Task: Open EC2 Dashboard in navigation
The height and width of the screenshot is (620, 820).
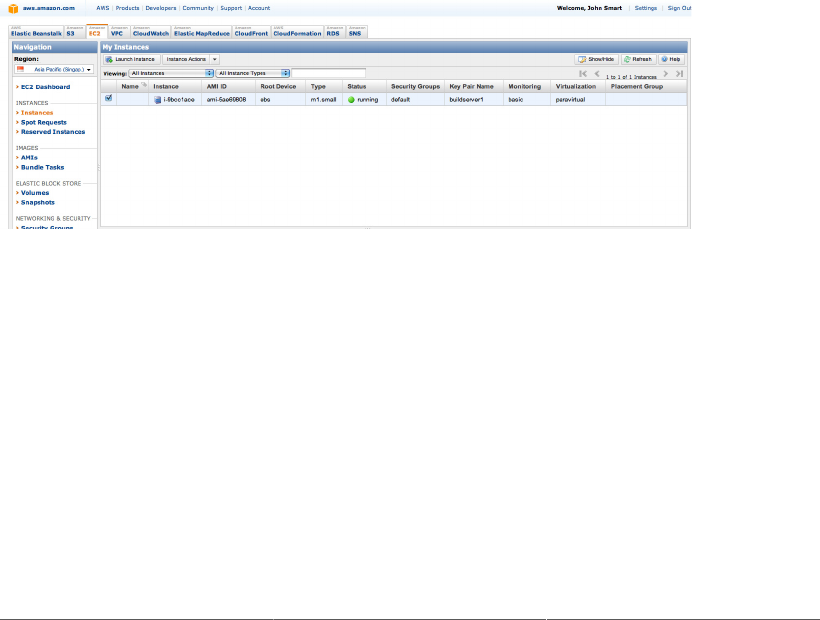Action: [x=45, y=87]
